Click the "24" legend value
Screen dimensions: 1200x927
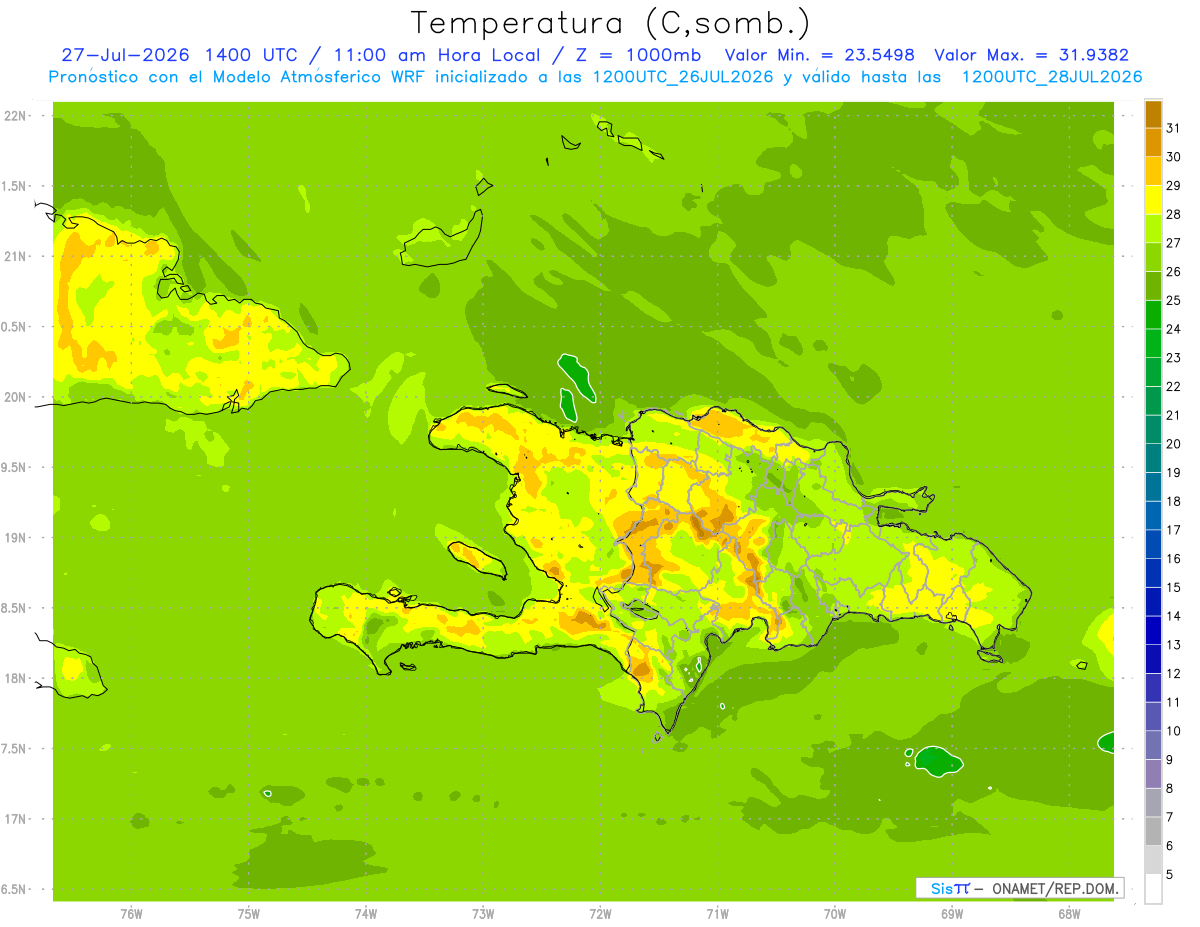pos(1173,329)
